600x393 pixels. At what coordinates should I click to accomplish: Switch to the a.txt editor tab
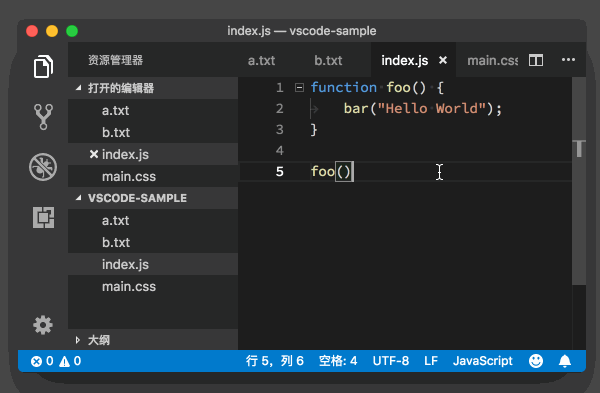coord(261,60)
